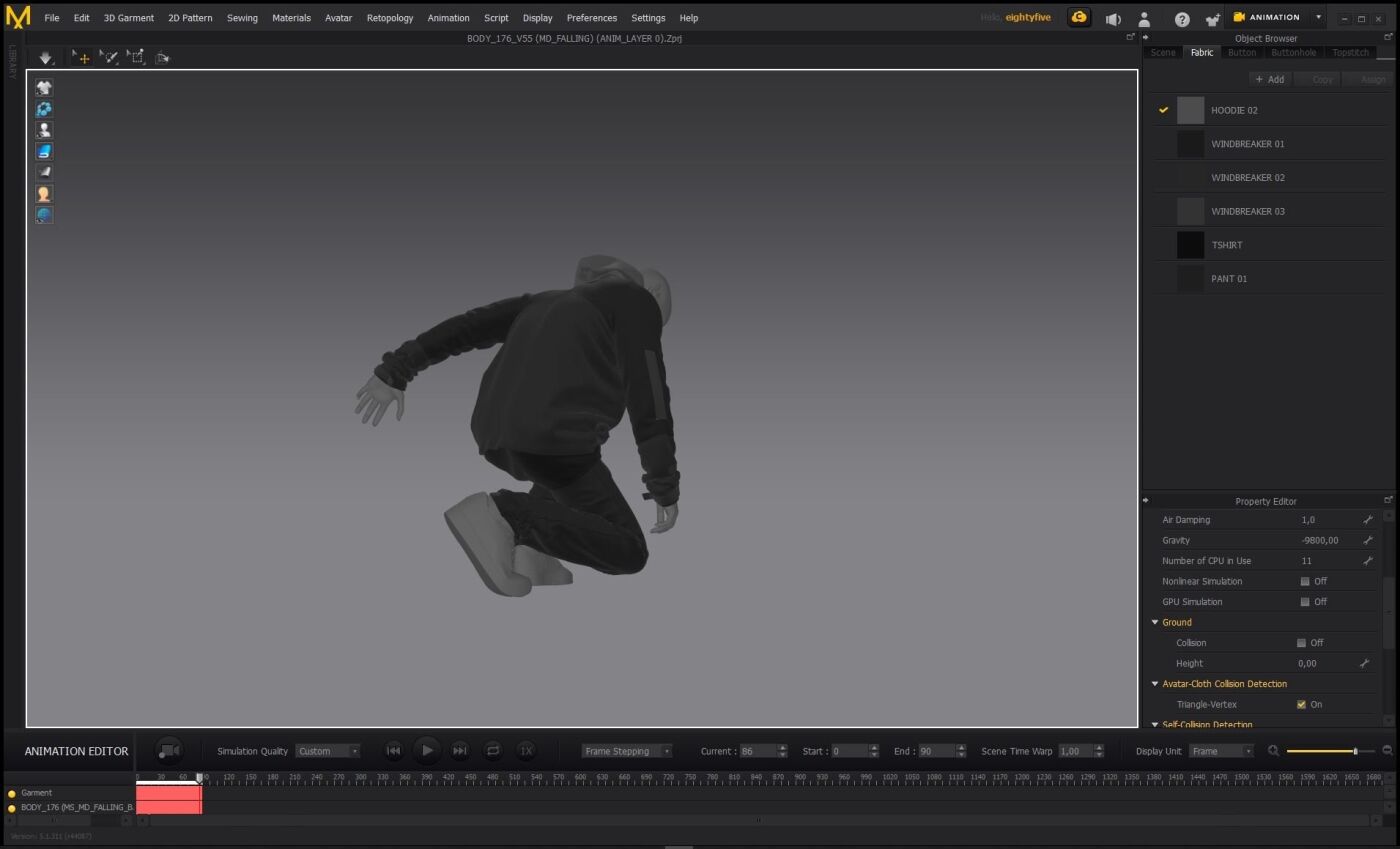Click the fabric Add button
This screenshot has height=849, width=1400.
pos(1270,79)
